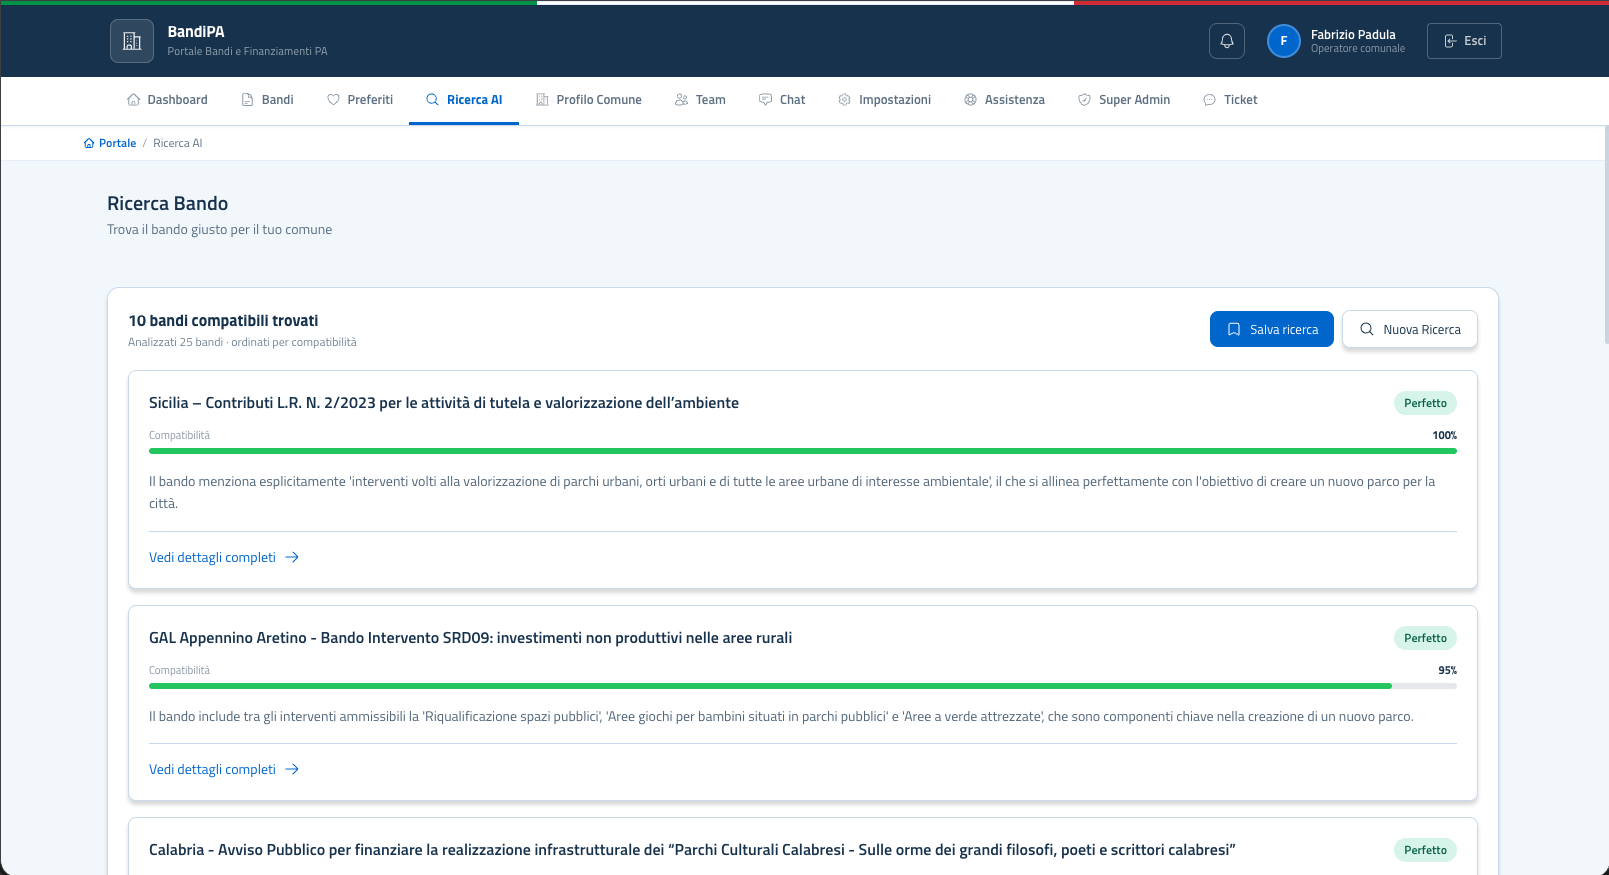Click the BandiPA building logo icon

132,41
